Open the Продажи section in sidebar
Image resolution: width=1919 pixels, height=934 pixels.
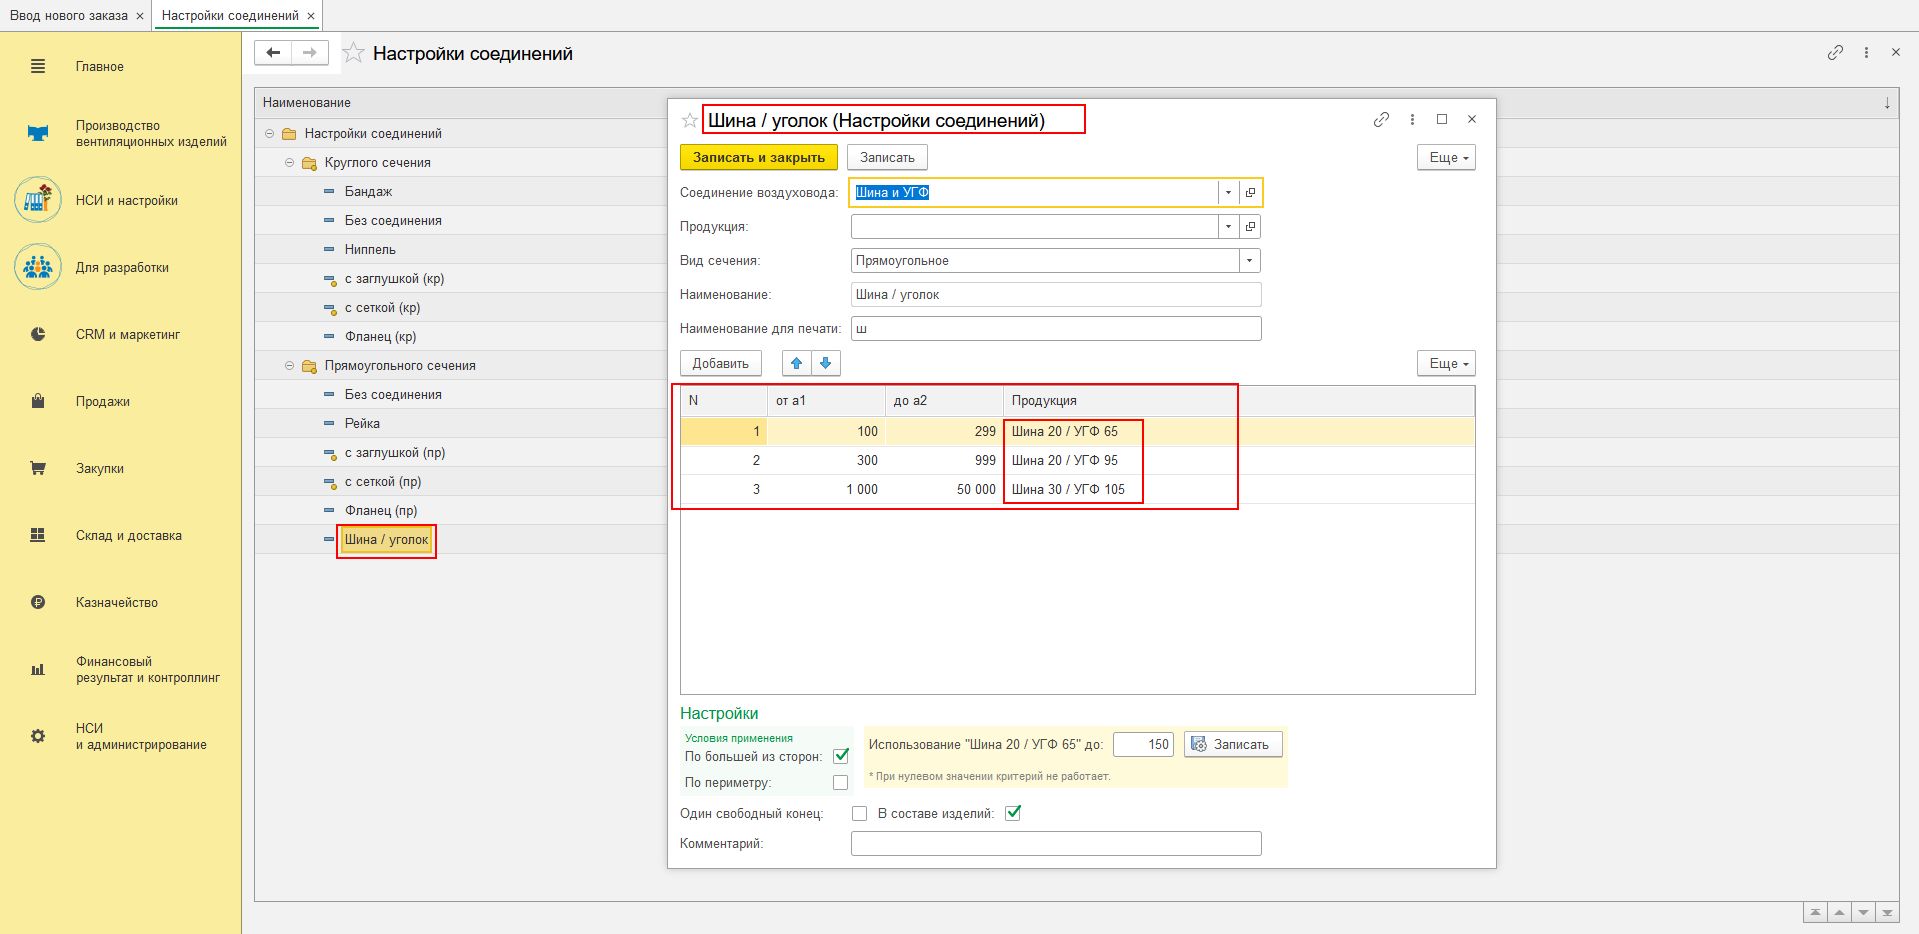tap(102, 402)
